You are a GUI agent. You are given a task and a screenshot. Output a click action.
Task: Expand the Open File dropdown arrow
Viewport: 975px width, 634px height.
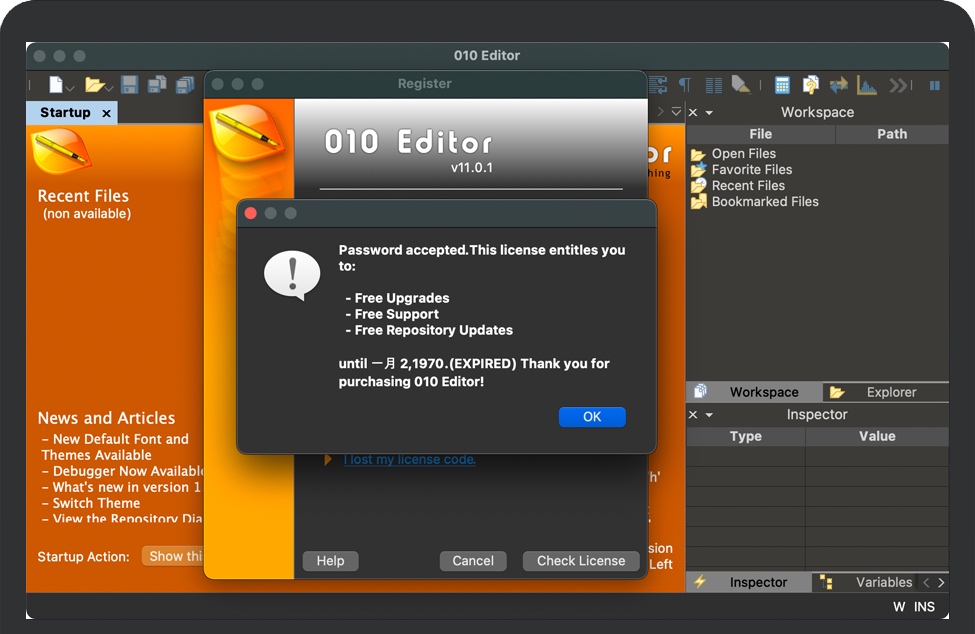pyautogui.click(x=109, y=88)
